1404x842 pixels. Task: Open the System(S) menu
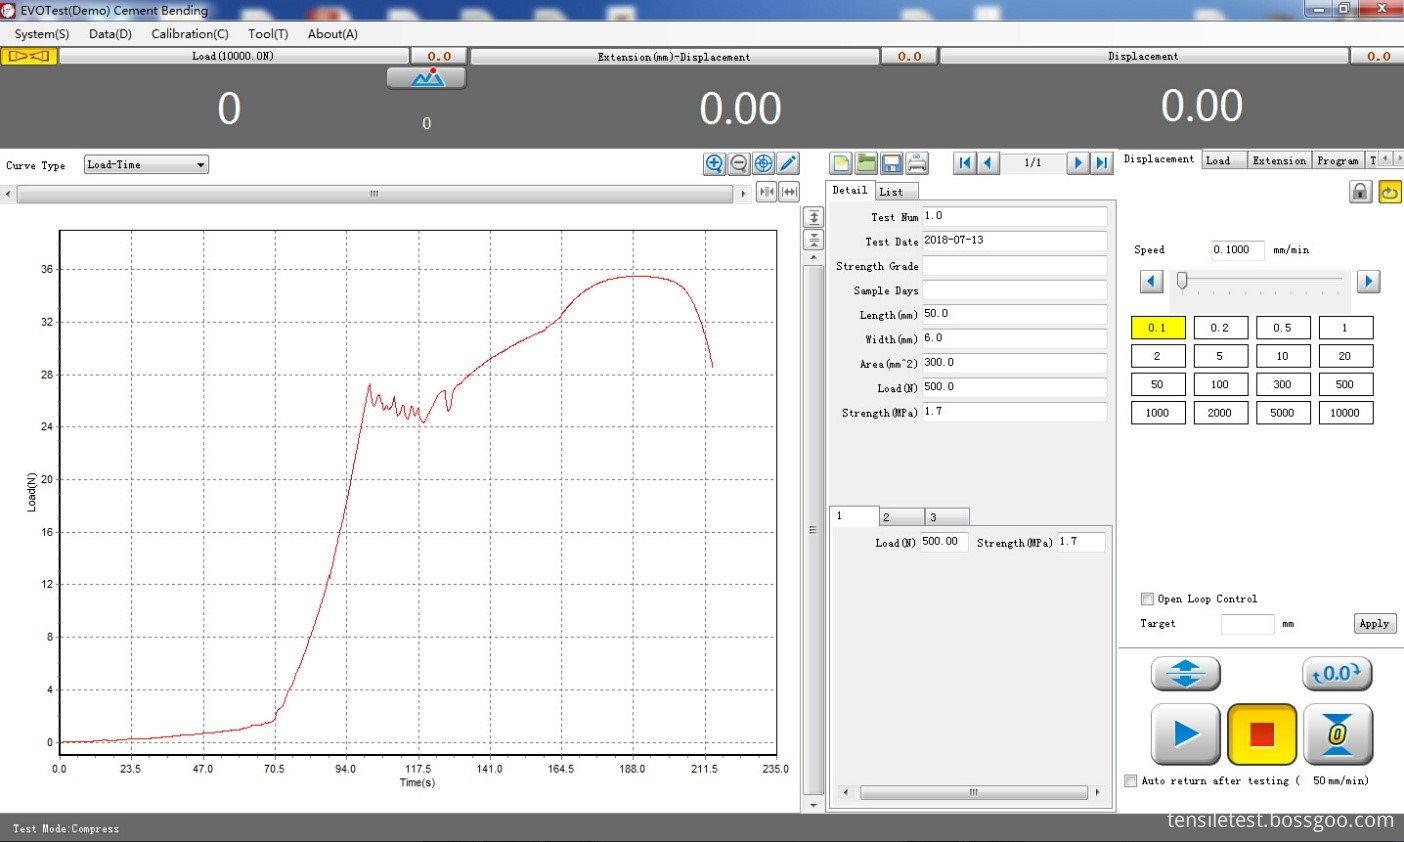click(42, 34)
